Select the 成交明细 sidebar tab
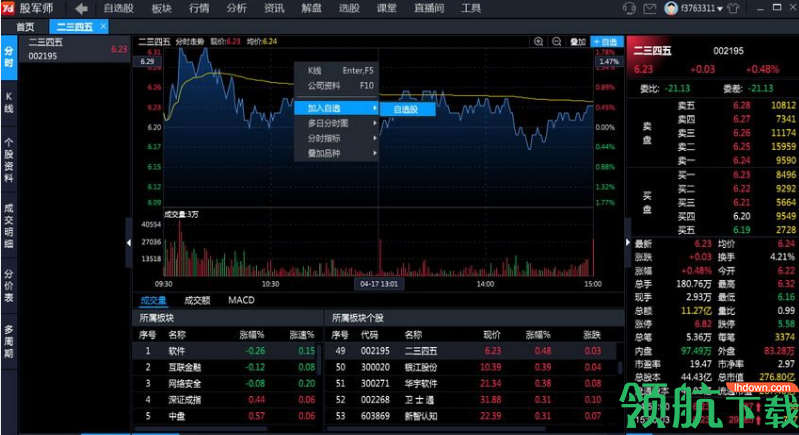799x435 pixels. coord(9,226)
